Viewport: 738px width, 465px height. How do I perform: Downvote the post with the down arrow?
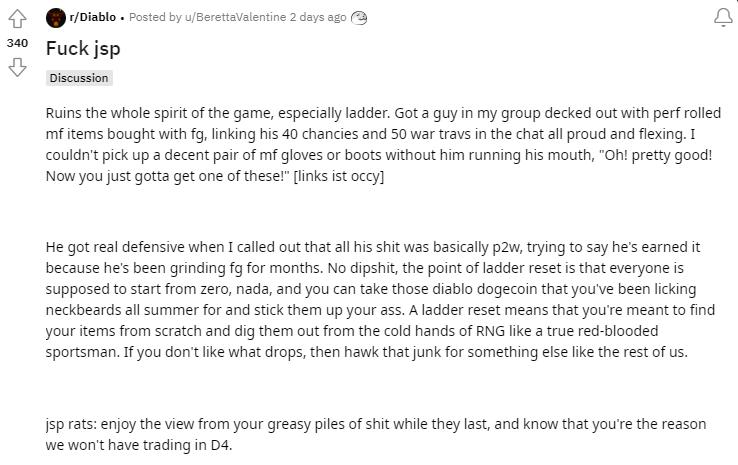17,67
